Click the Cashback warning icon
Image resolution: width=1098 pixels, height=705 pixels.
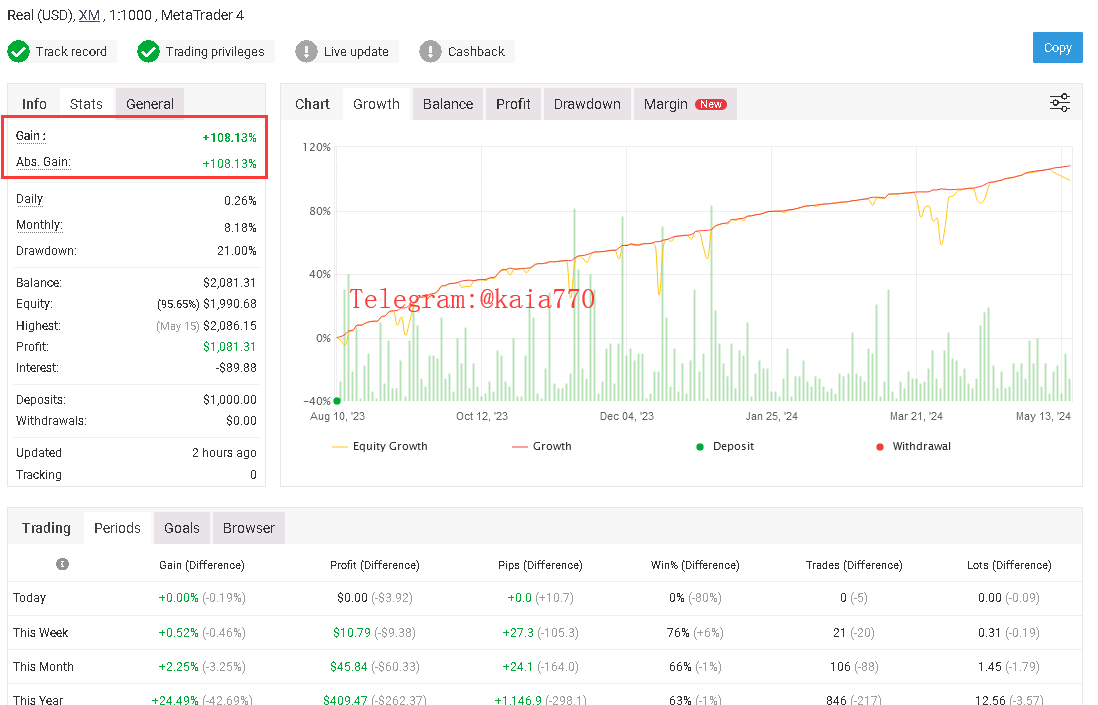(430, 51)
